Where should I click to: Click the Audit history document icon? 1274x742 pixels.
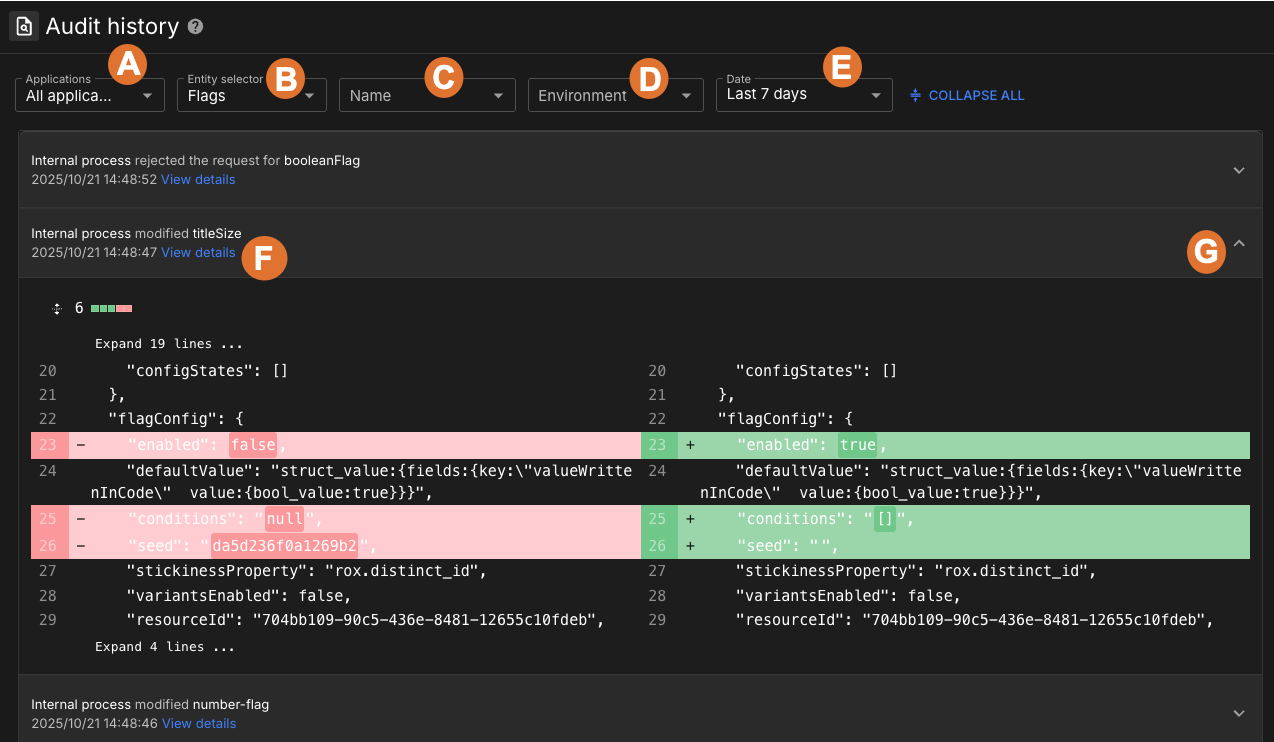pyautogui.click(x=23, y=25)
